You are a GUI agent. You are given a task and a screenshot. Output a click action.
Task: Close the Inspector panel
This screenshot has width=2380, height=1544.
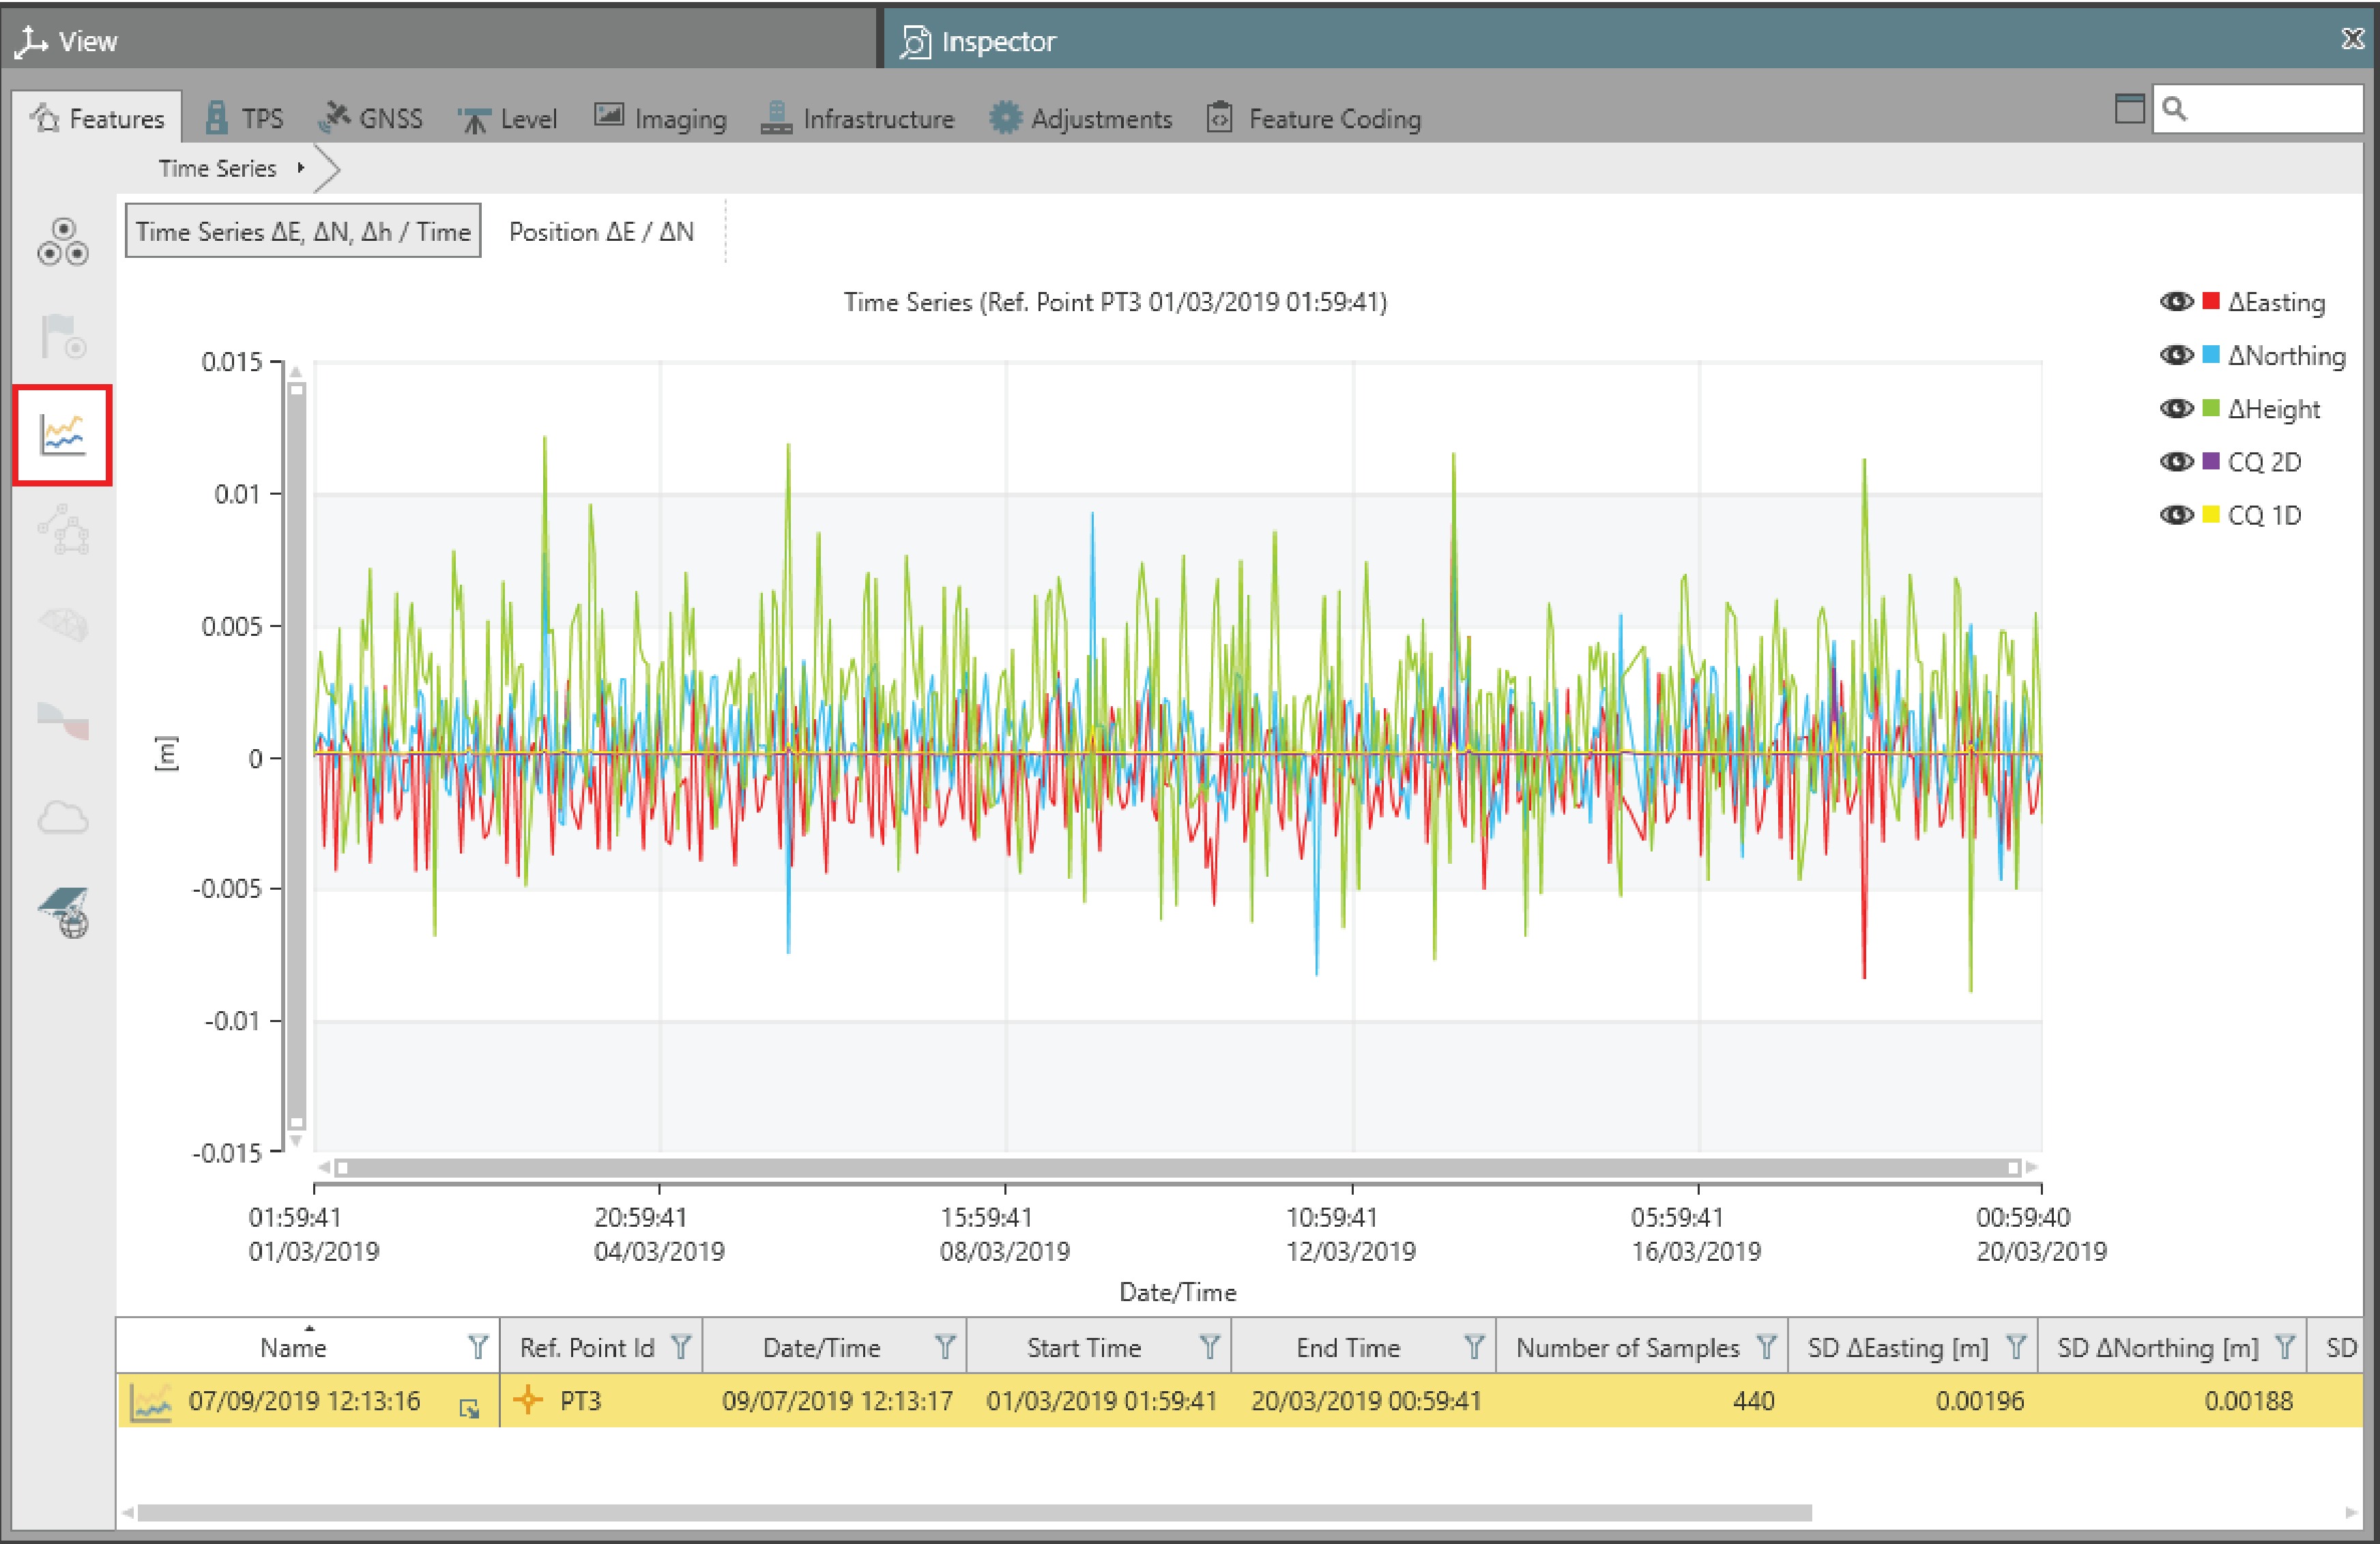pyautogui.click(x=2353, y=39)
